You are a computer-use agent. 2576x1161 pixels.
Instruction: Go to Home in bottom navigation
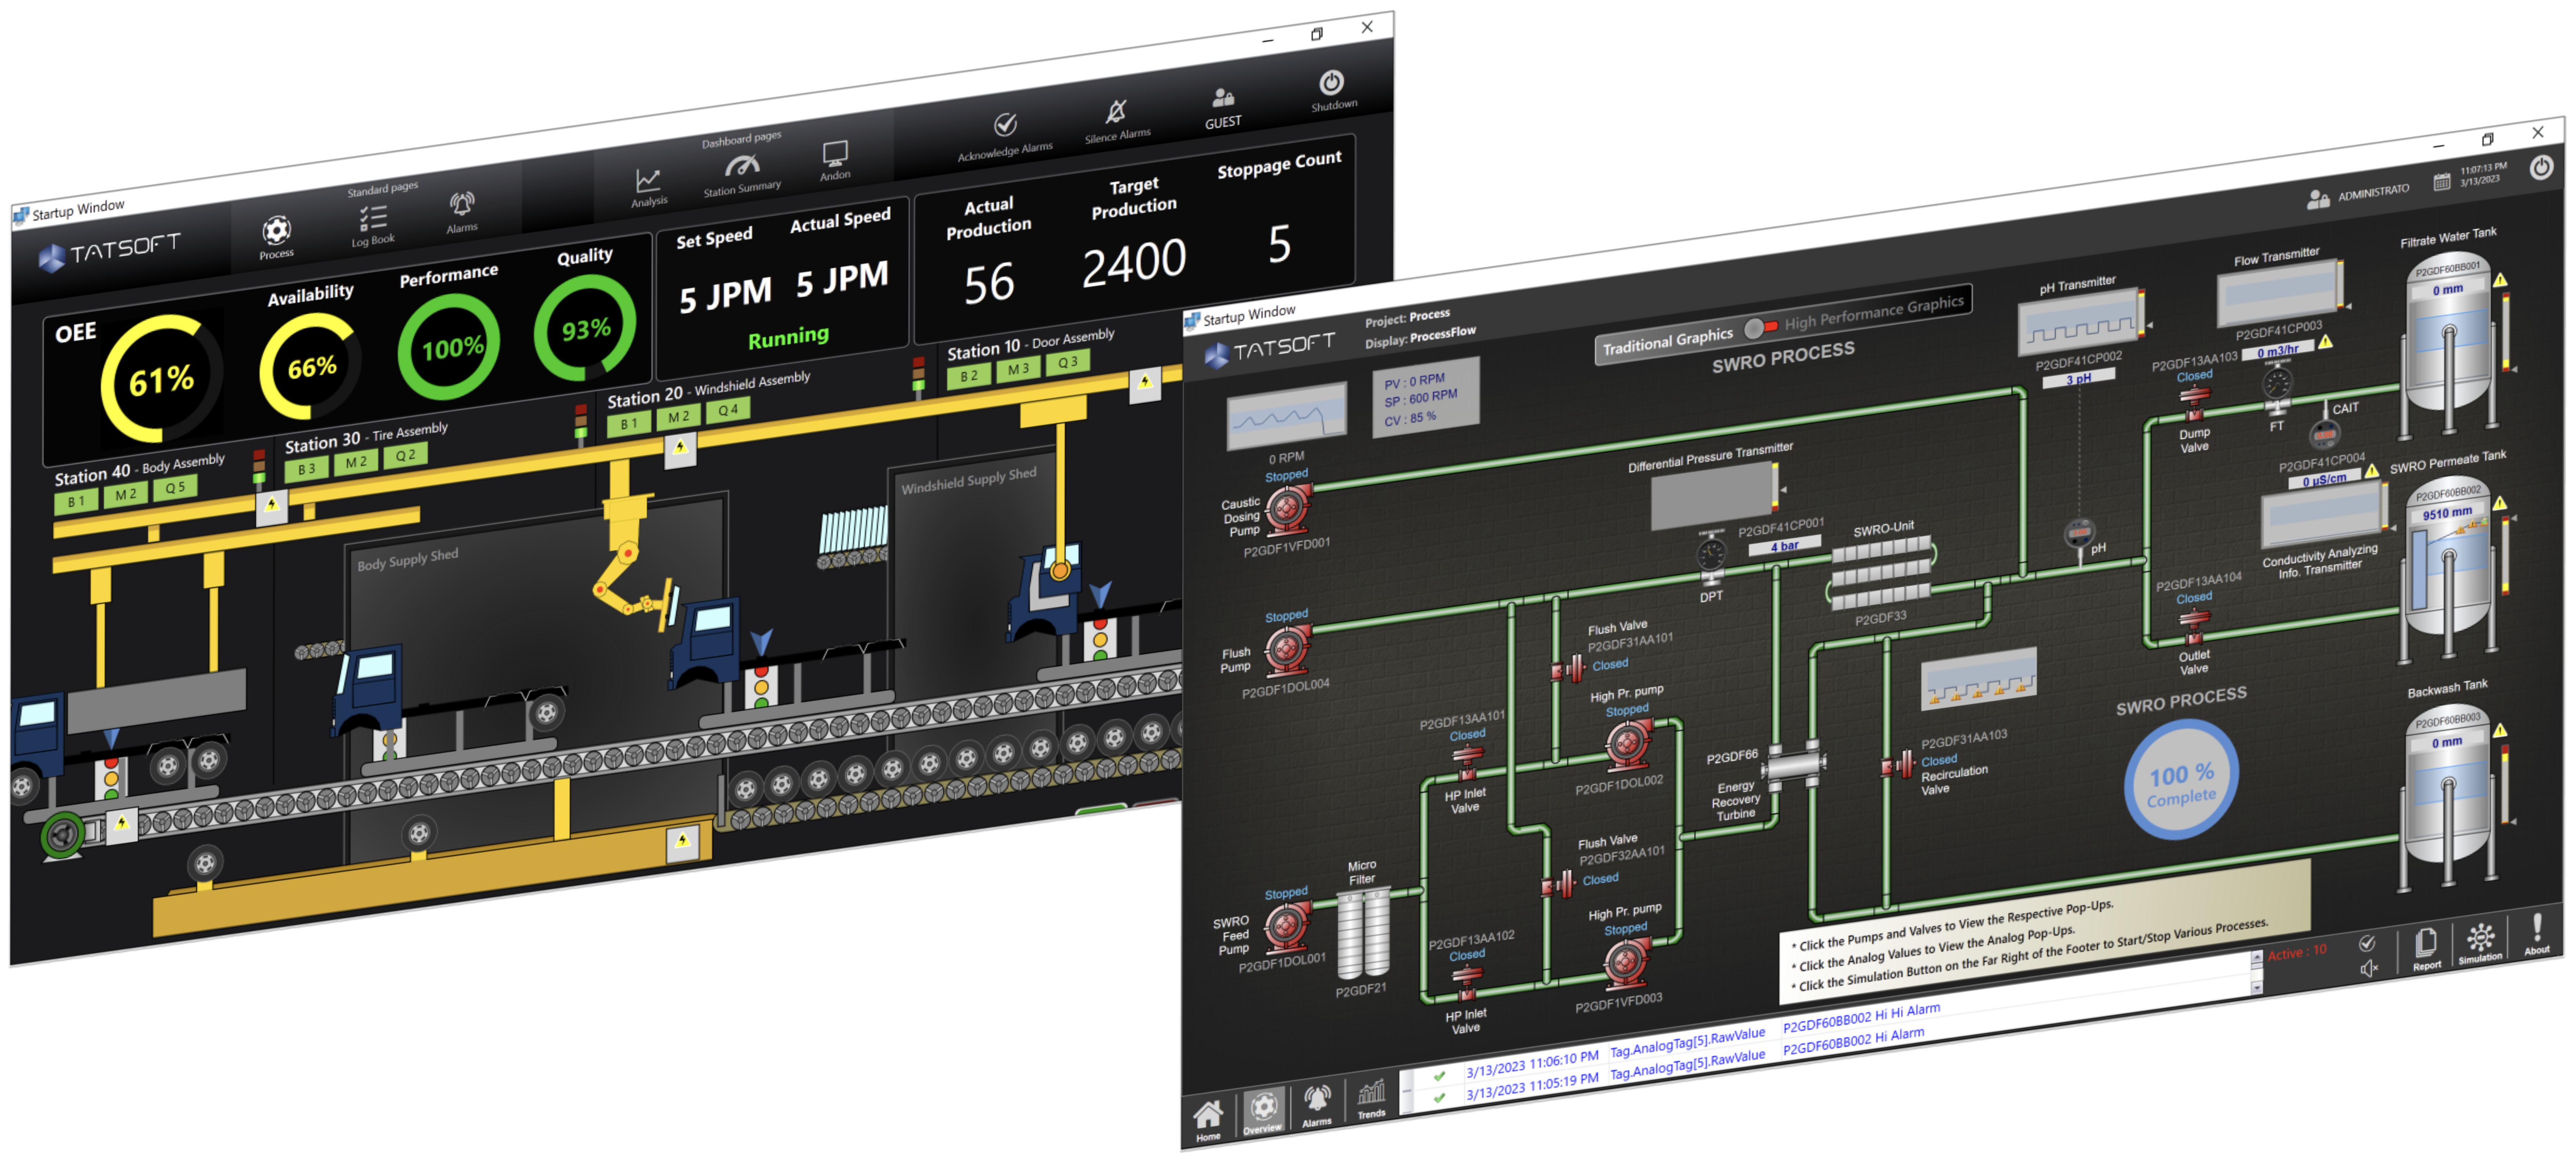coord(1208,1115)
